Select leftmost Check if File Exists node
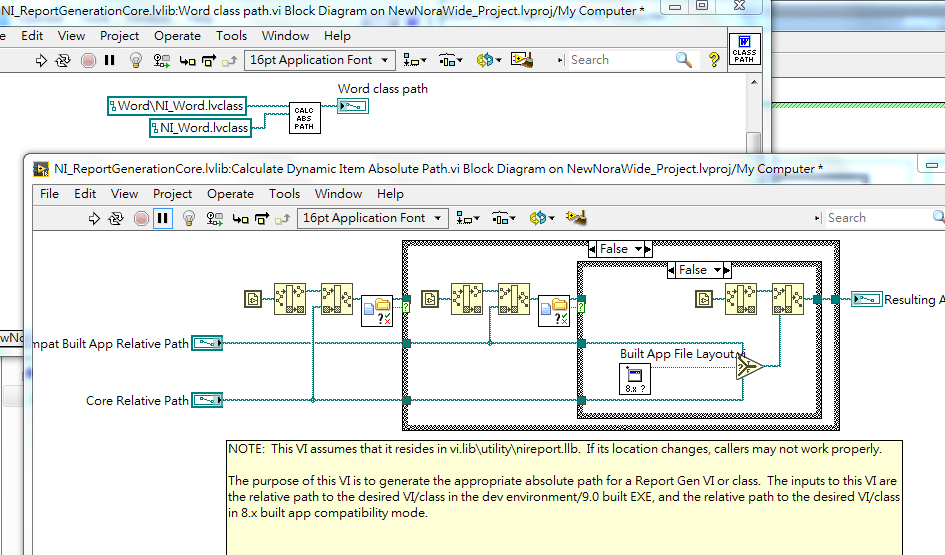Screen dimensions: 945x555 tap(377, 311)
